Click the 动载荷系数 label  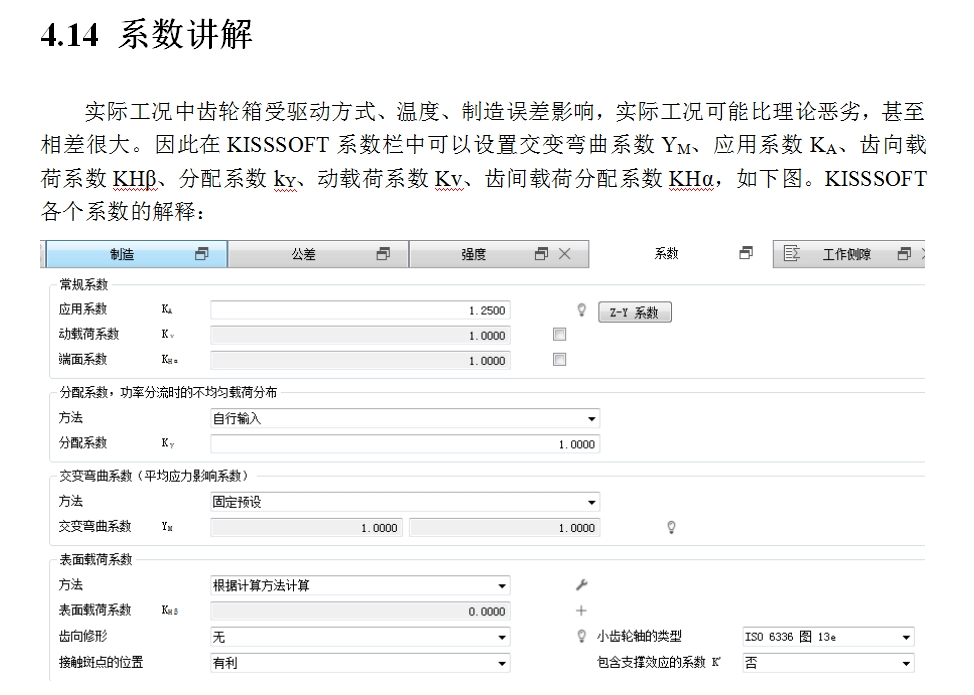[x=89, y=334]
